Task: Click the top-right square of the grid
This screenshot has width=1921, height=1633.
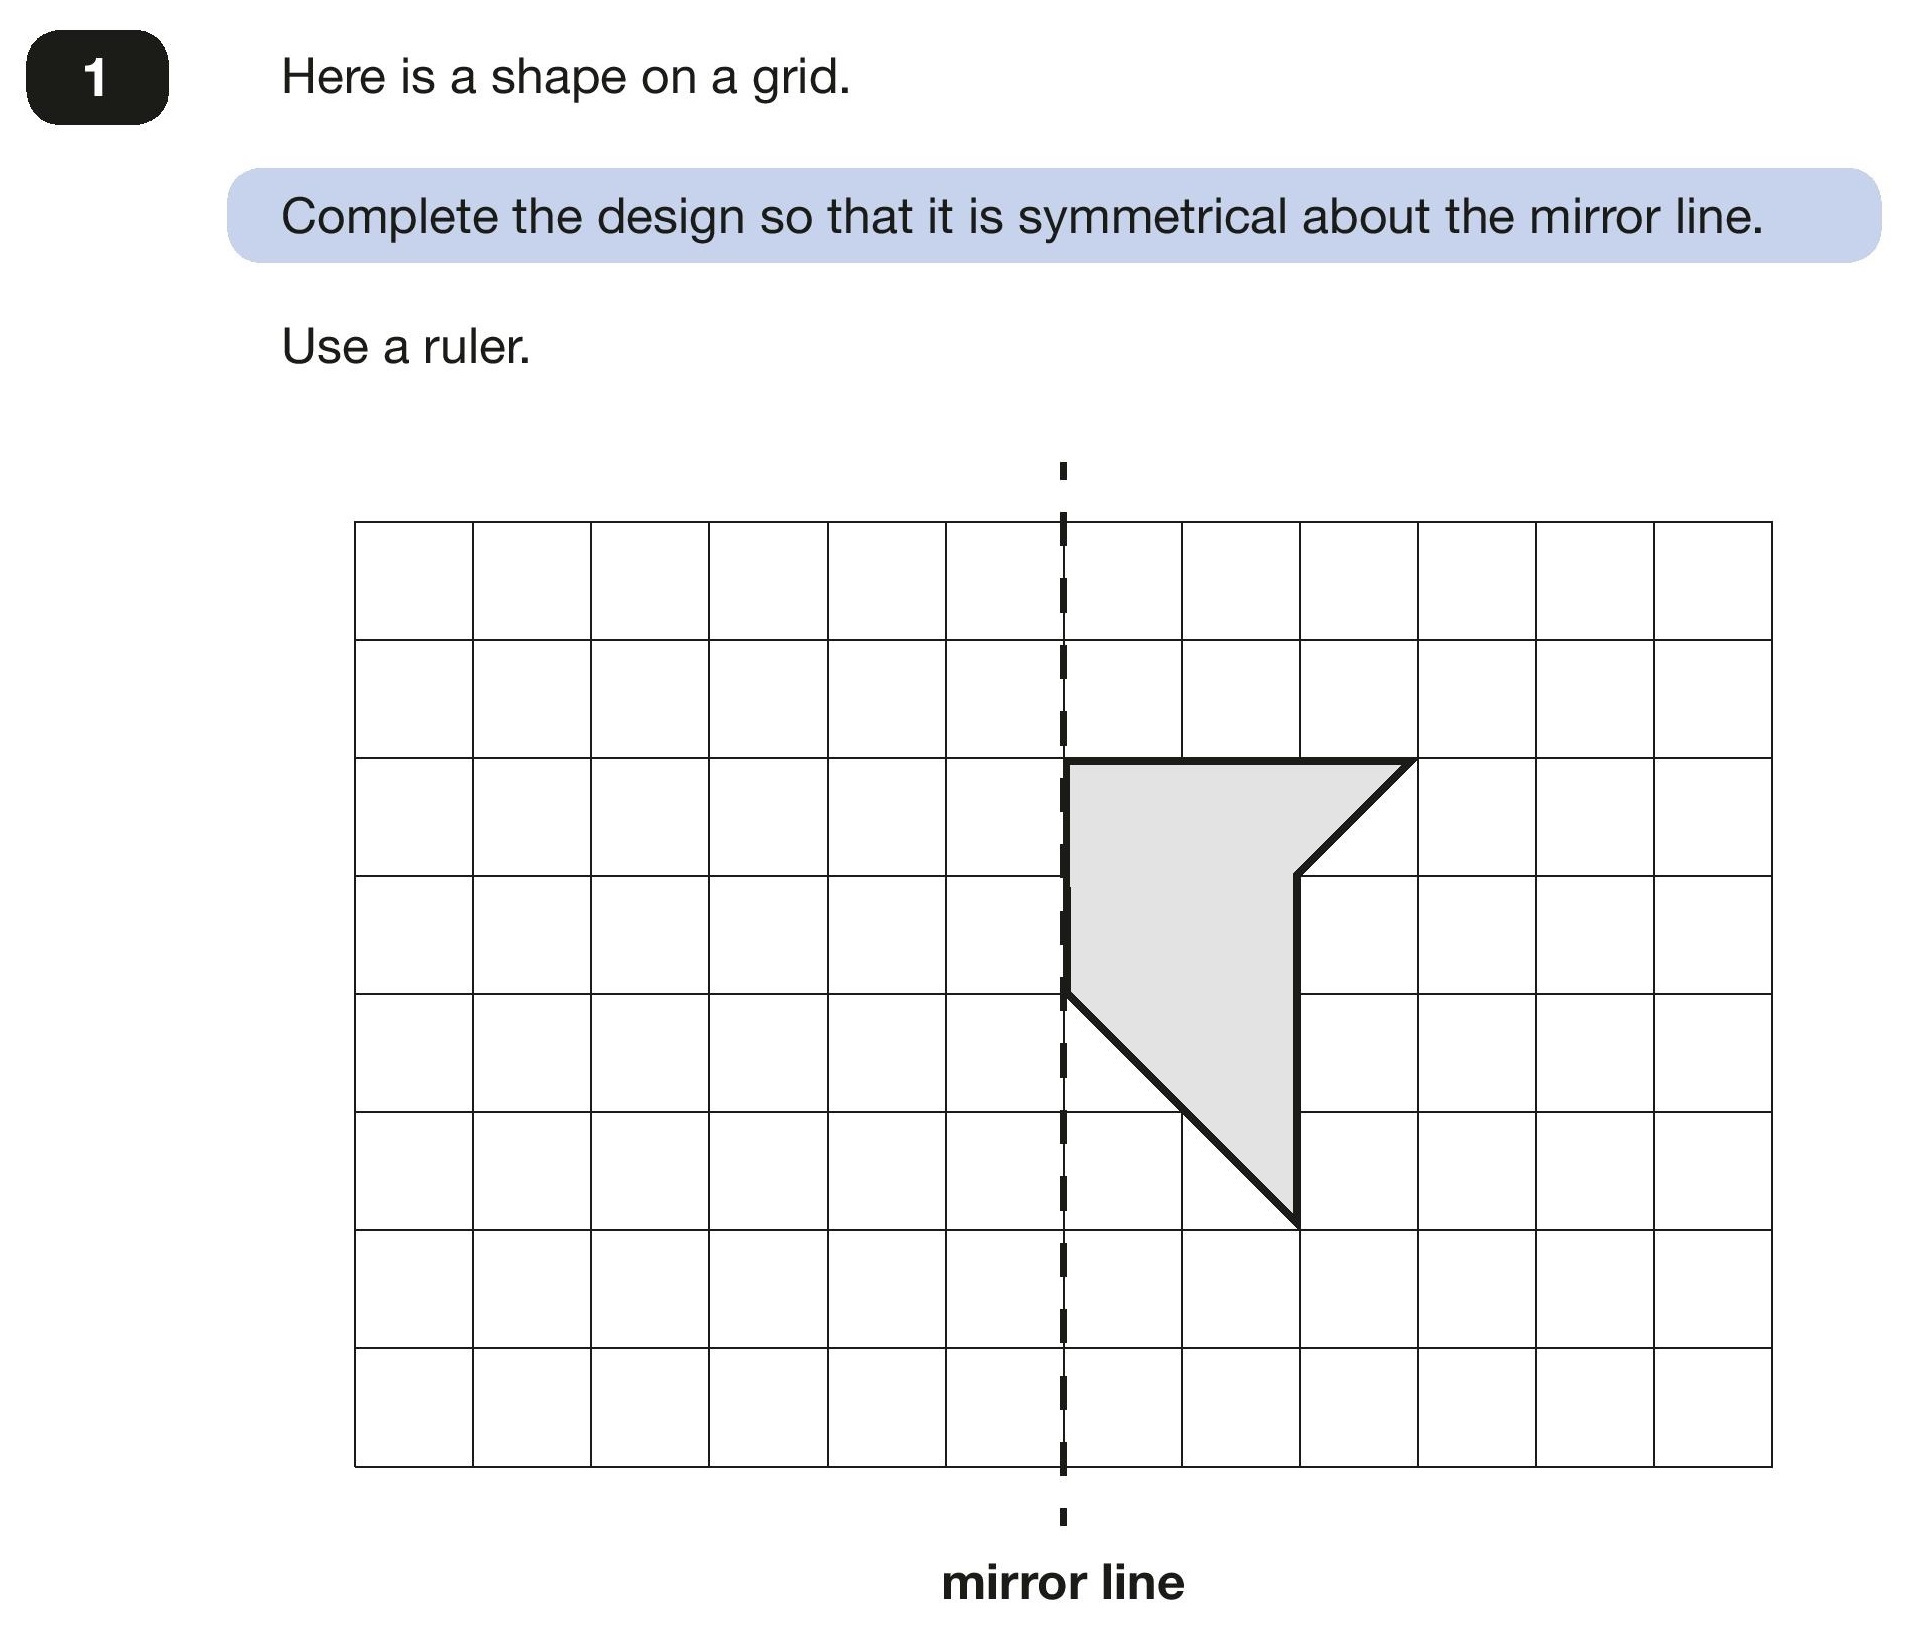Action: tap(1713, 581)
